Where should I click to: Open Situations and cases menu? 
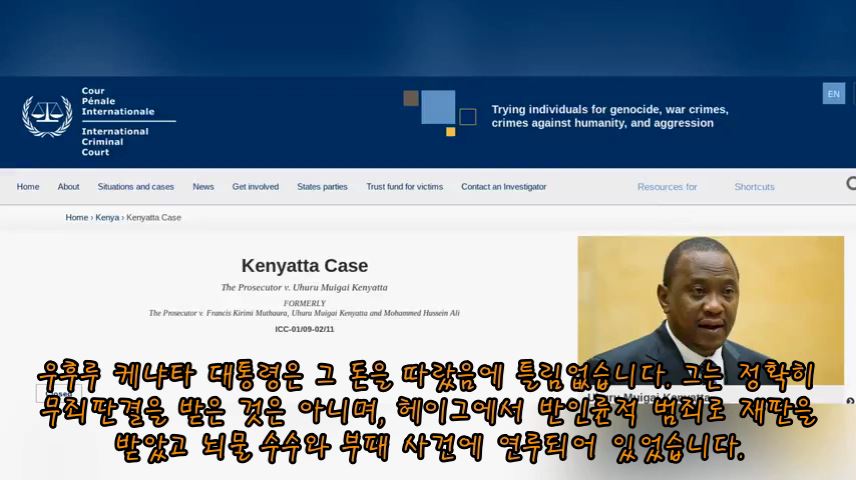tap(135, 186)
